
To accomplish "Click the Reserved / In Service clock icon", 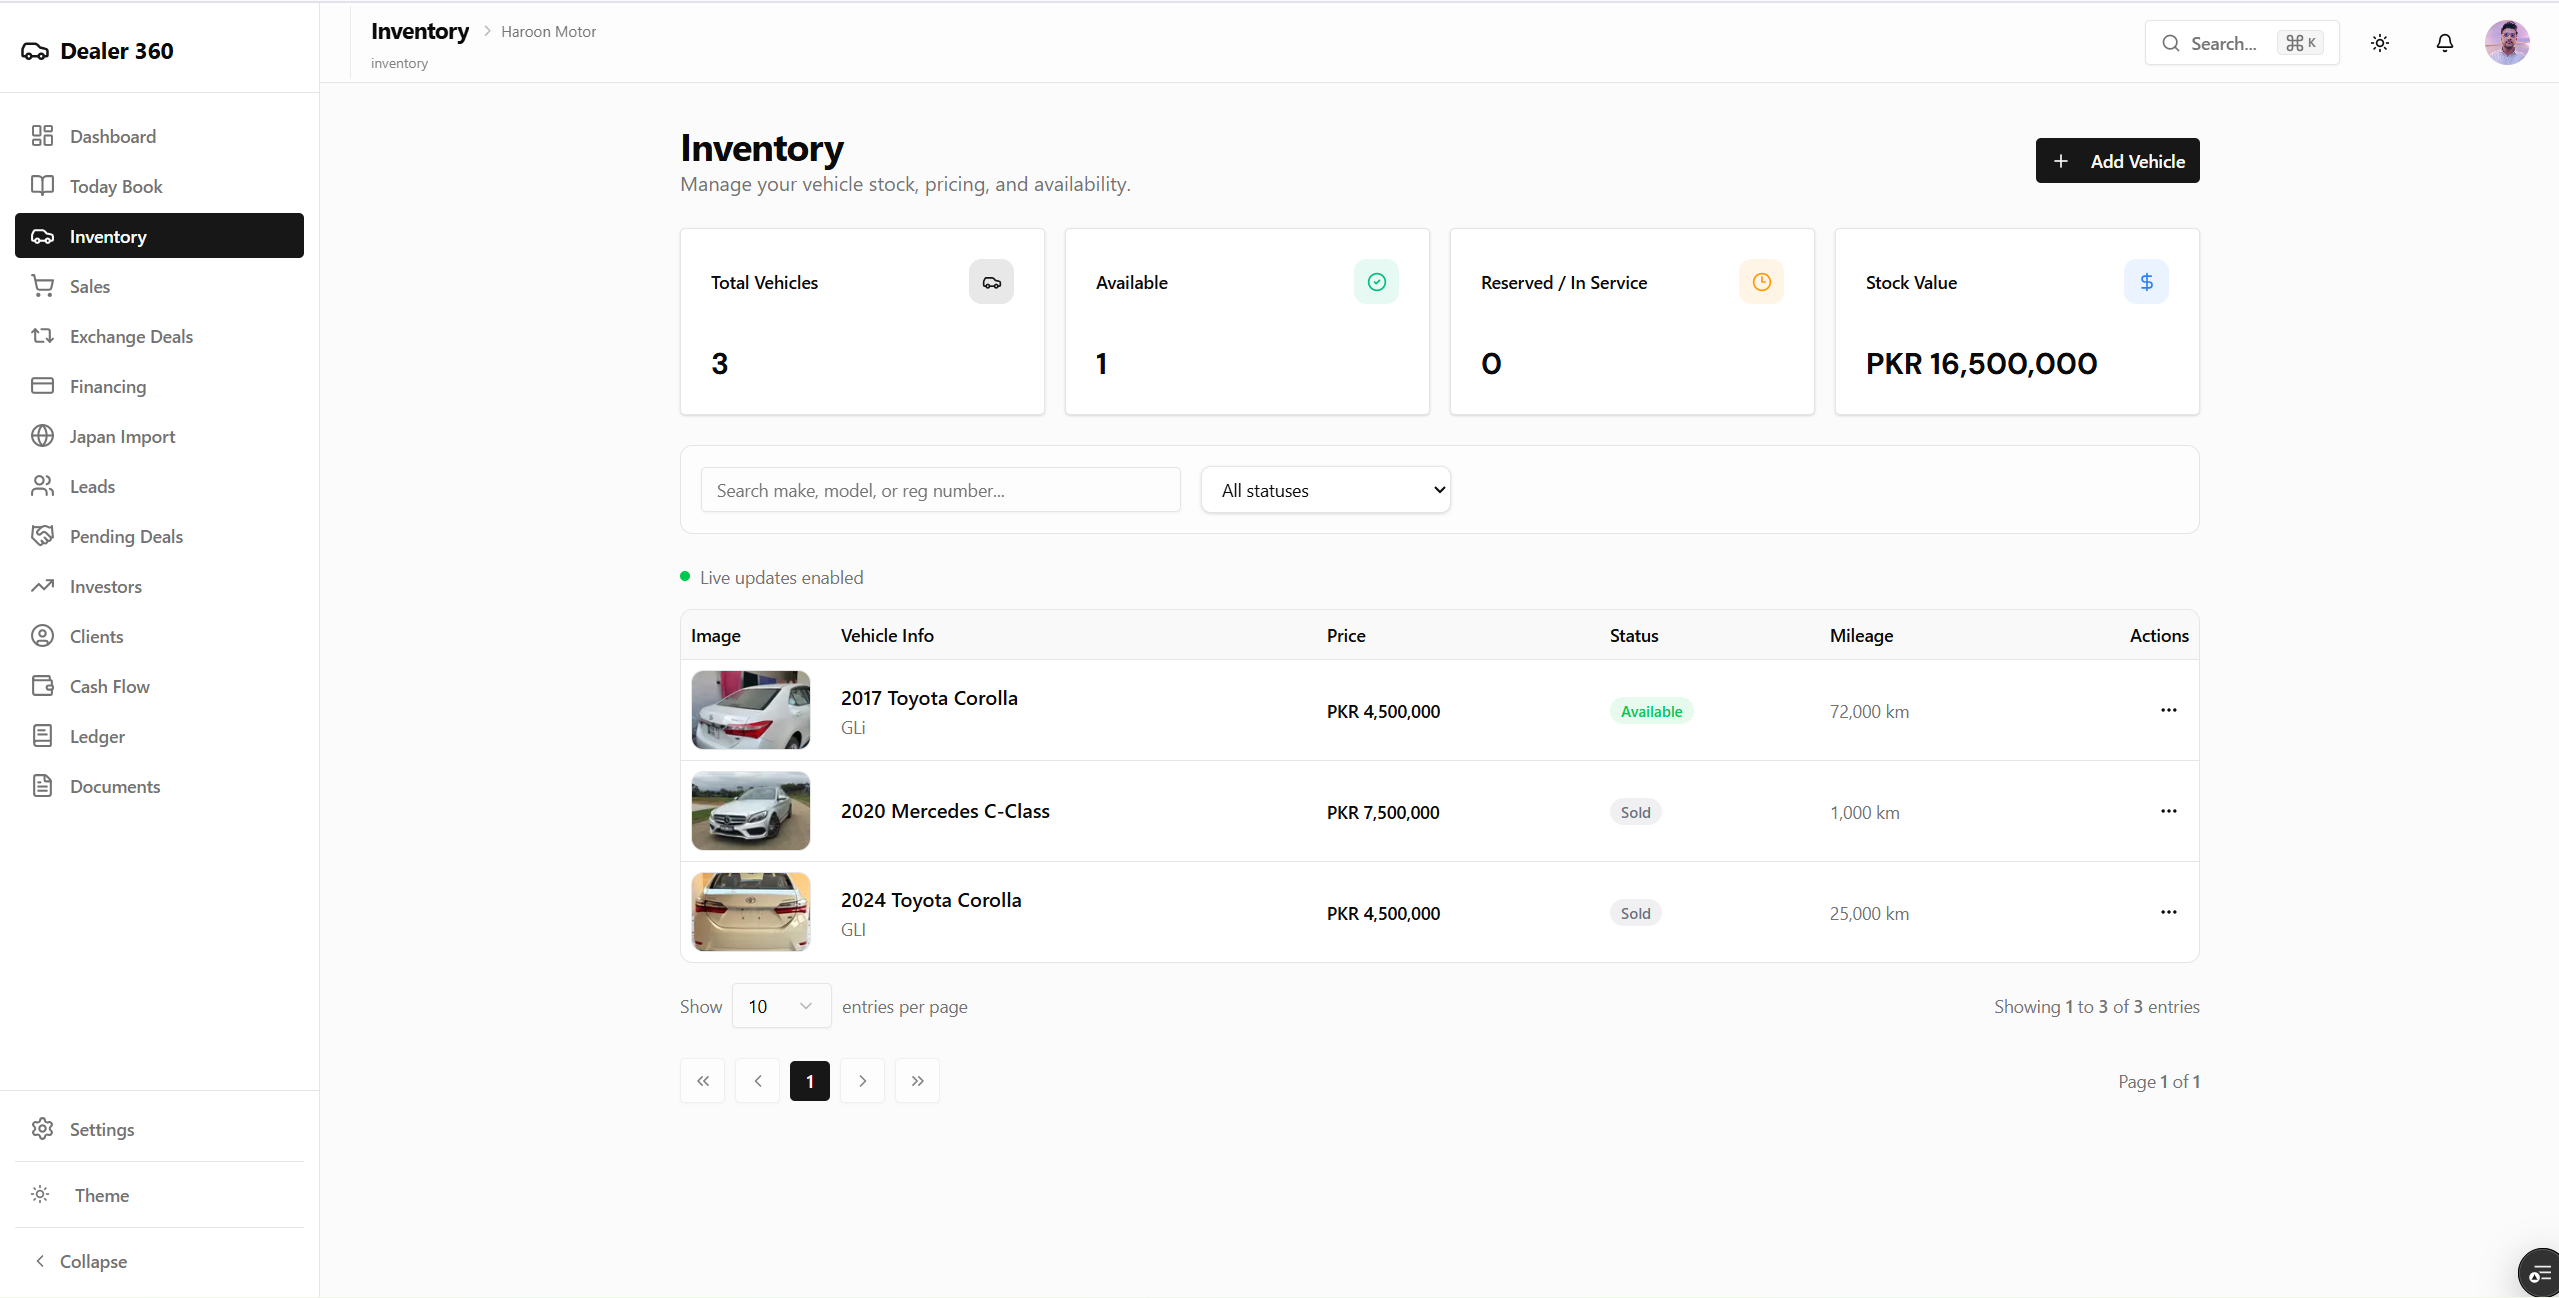I will pos(1761,282).
